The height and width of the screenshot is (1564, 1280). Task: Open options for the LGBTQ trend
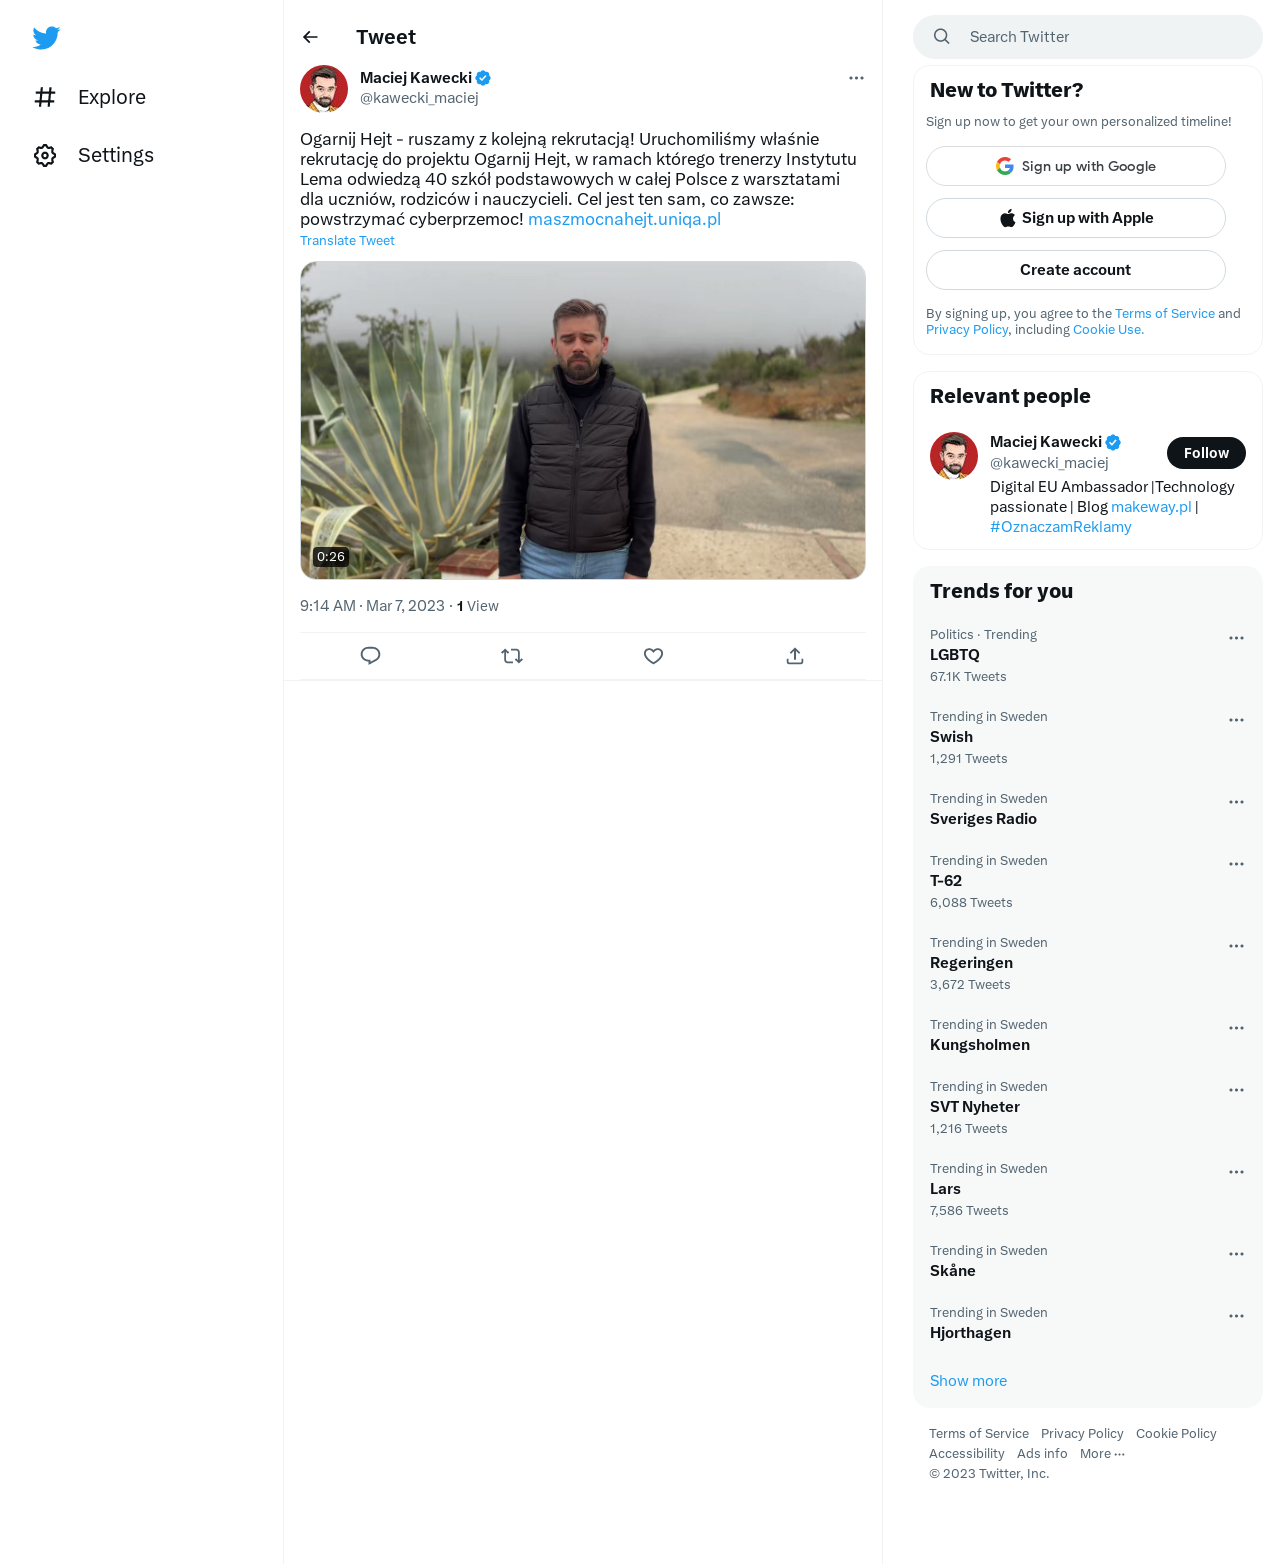click(x=1236, y=638)
